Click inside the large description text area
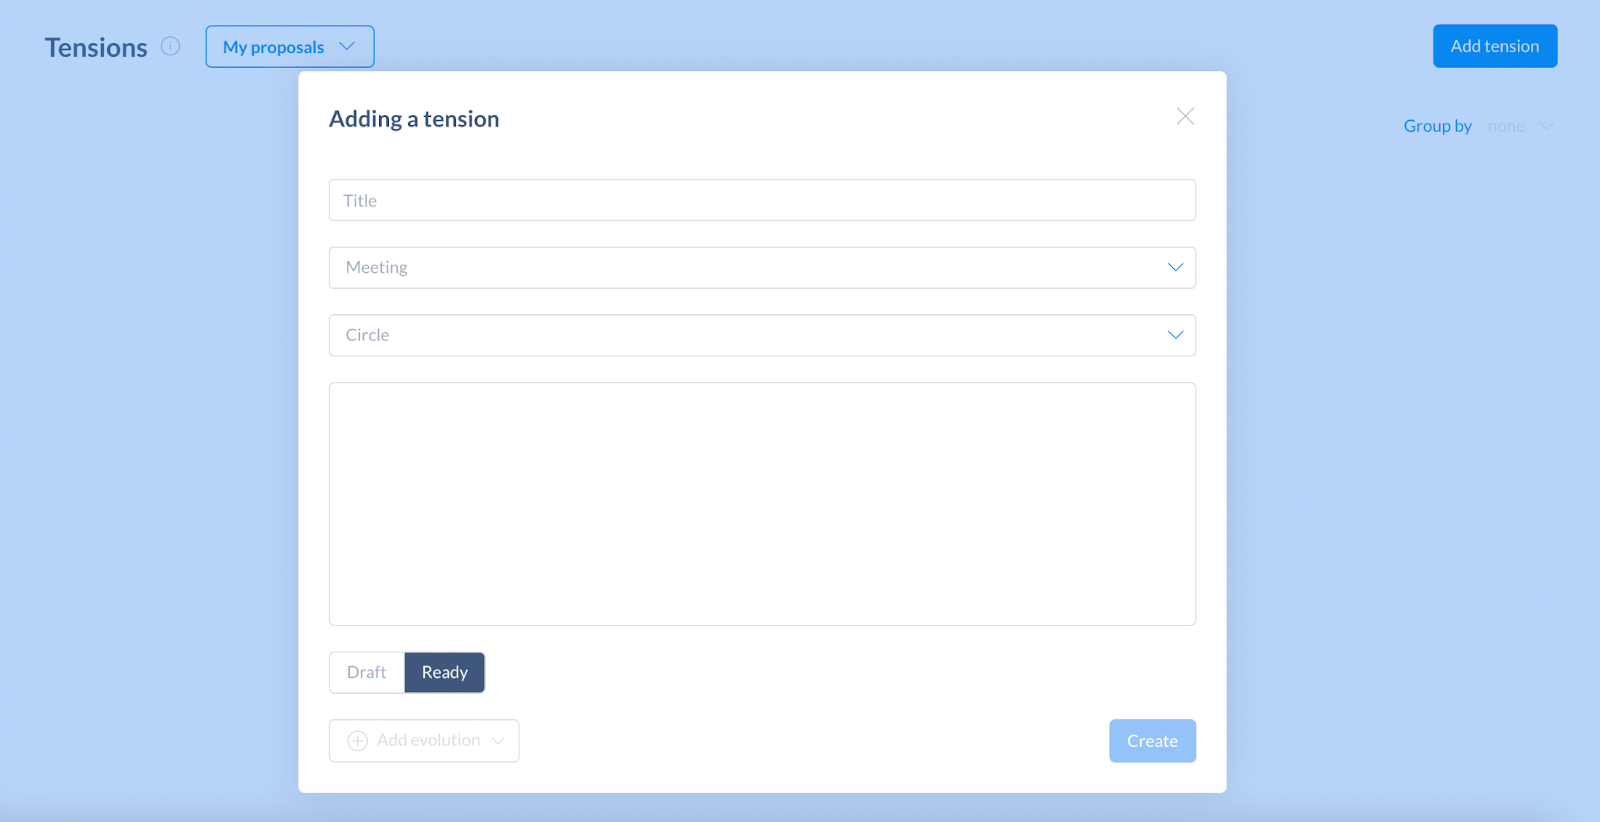The image size is (1600, 822). point(762,504)
